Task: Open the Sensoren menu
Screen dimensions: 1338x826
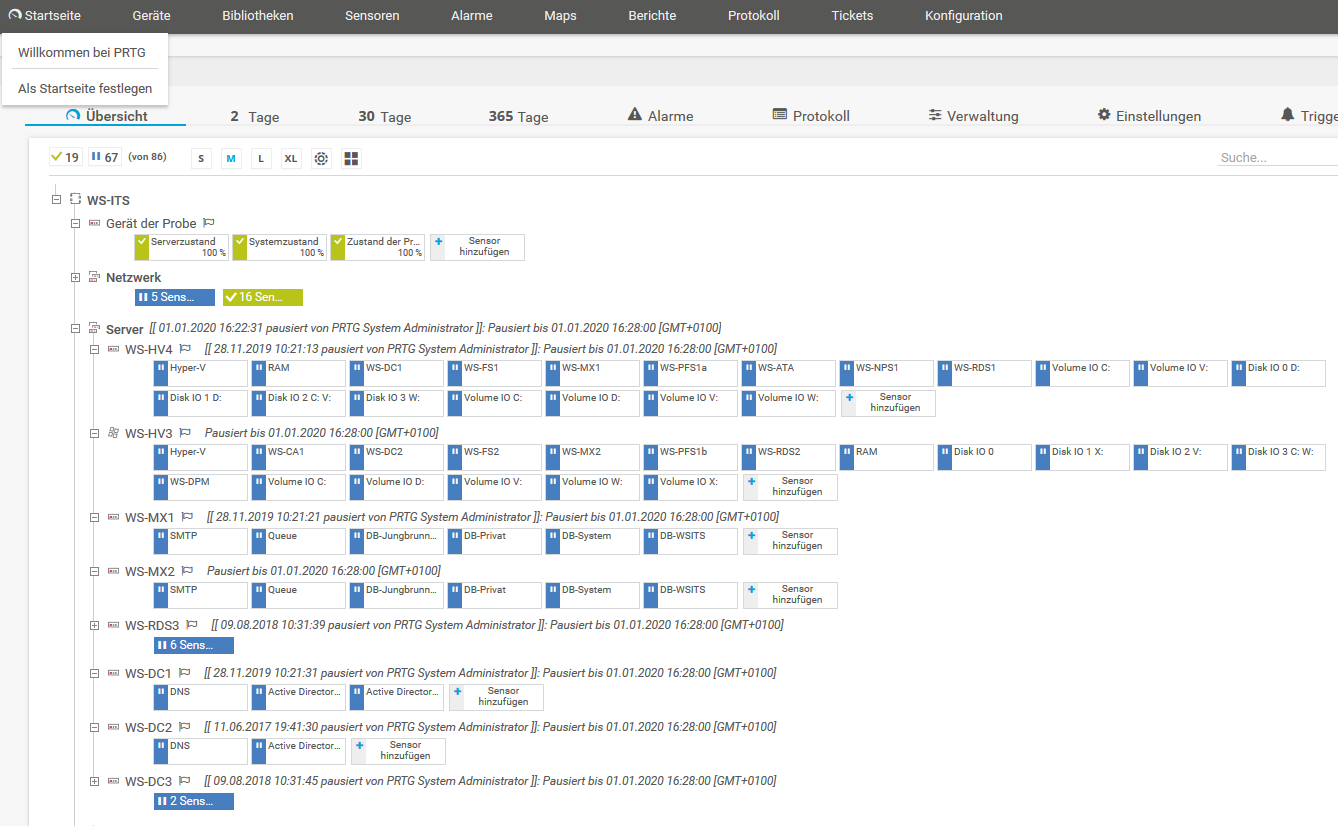Action: 372,16
